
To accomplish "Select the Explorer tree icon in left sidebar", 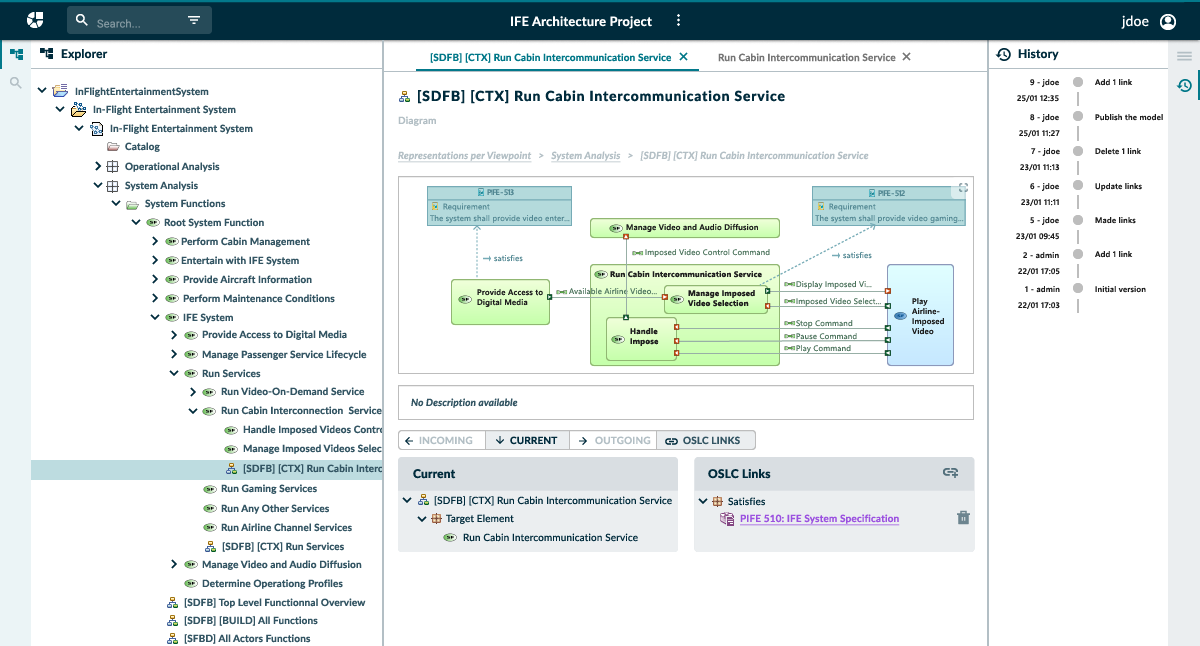I will click(15, 54).
